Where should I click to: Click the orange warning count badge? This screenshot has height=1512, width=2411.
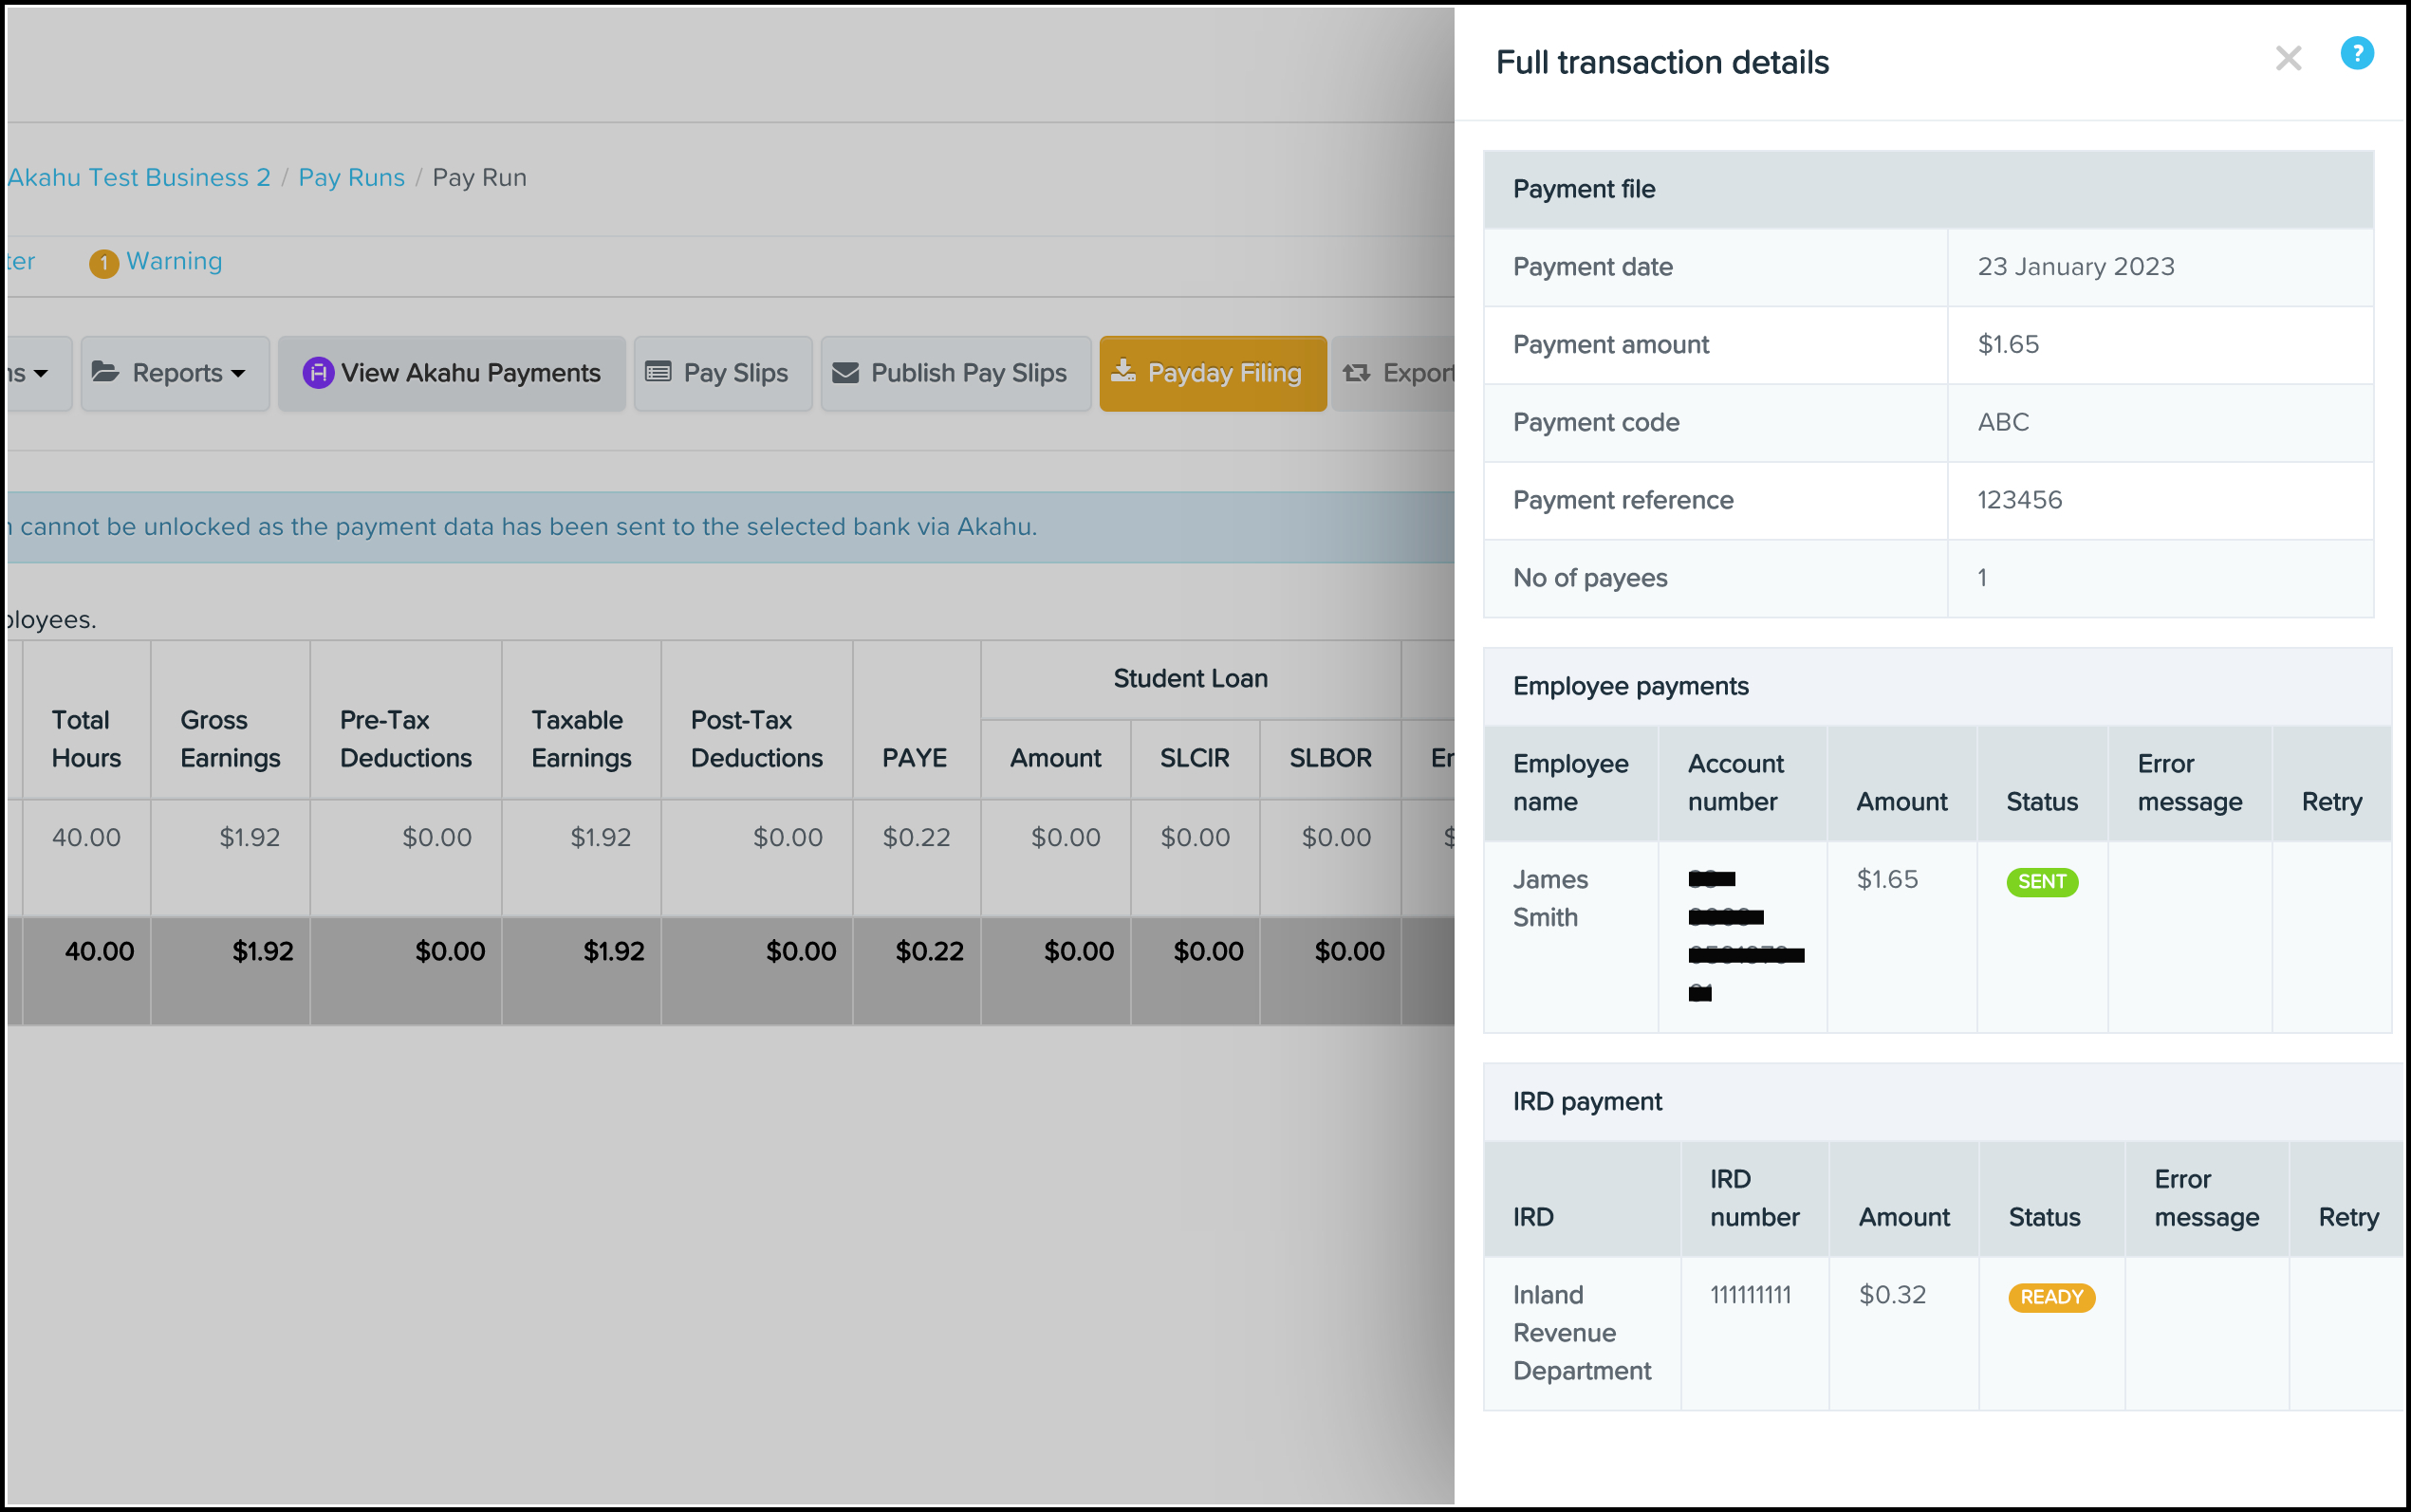[106, 263]
